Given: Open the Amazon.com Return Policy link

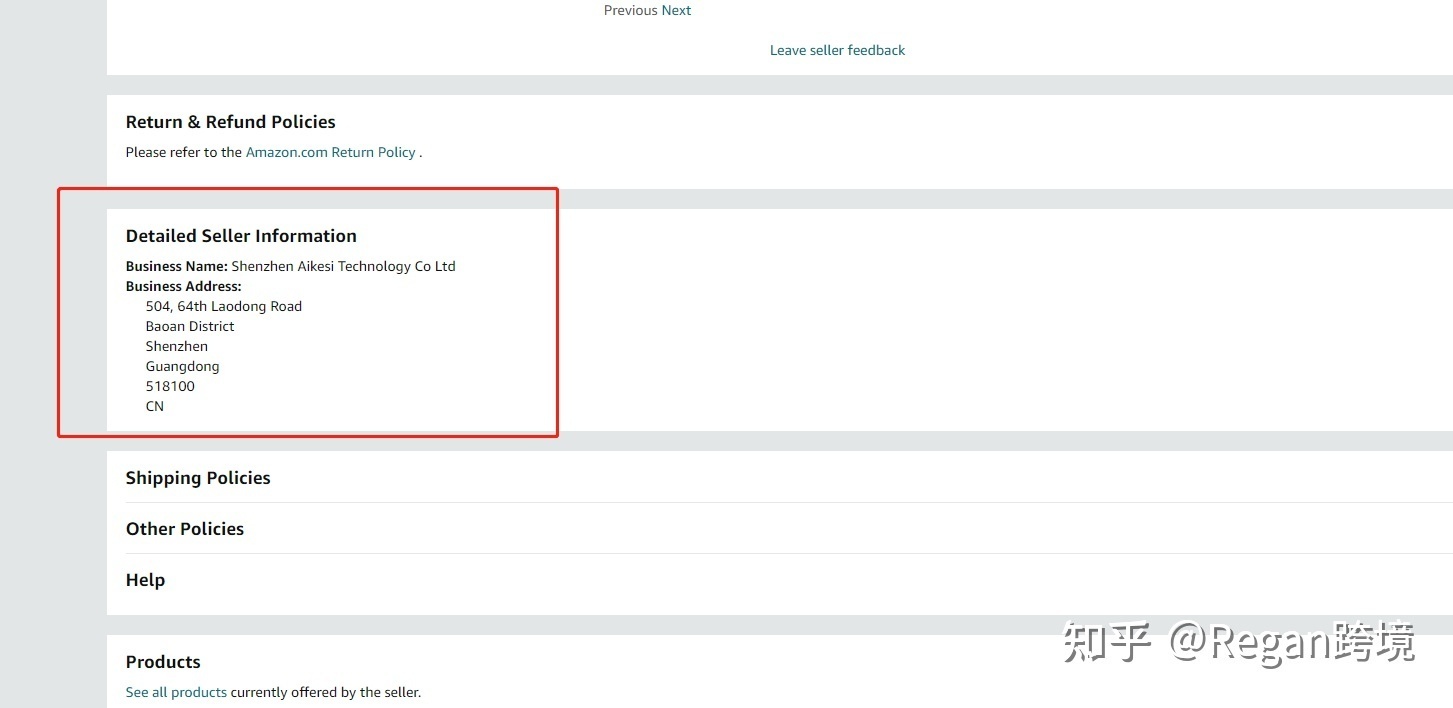Looking at the screenshot, I should coord(331,153).
